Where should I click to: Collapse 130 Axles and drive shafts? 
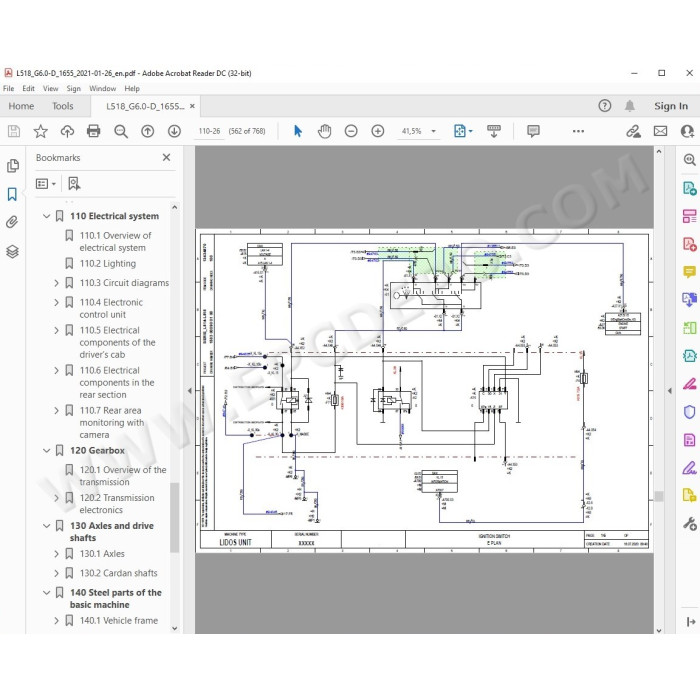(x=46, y=526)
